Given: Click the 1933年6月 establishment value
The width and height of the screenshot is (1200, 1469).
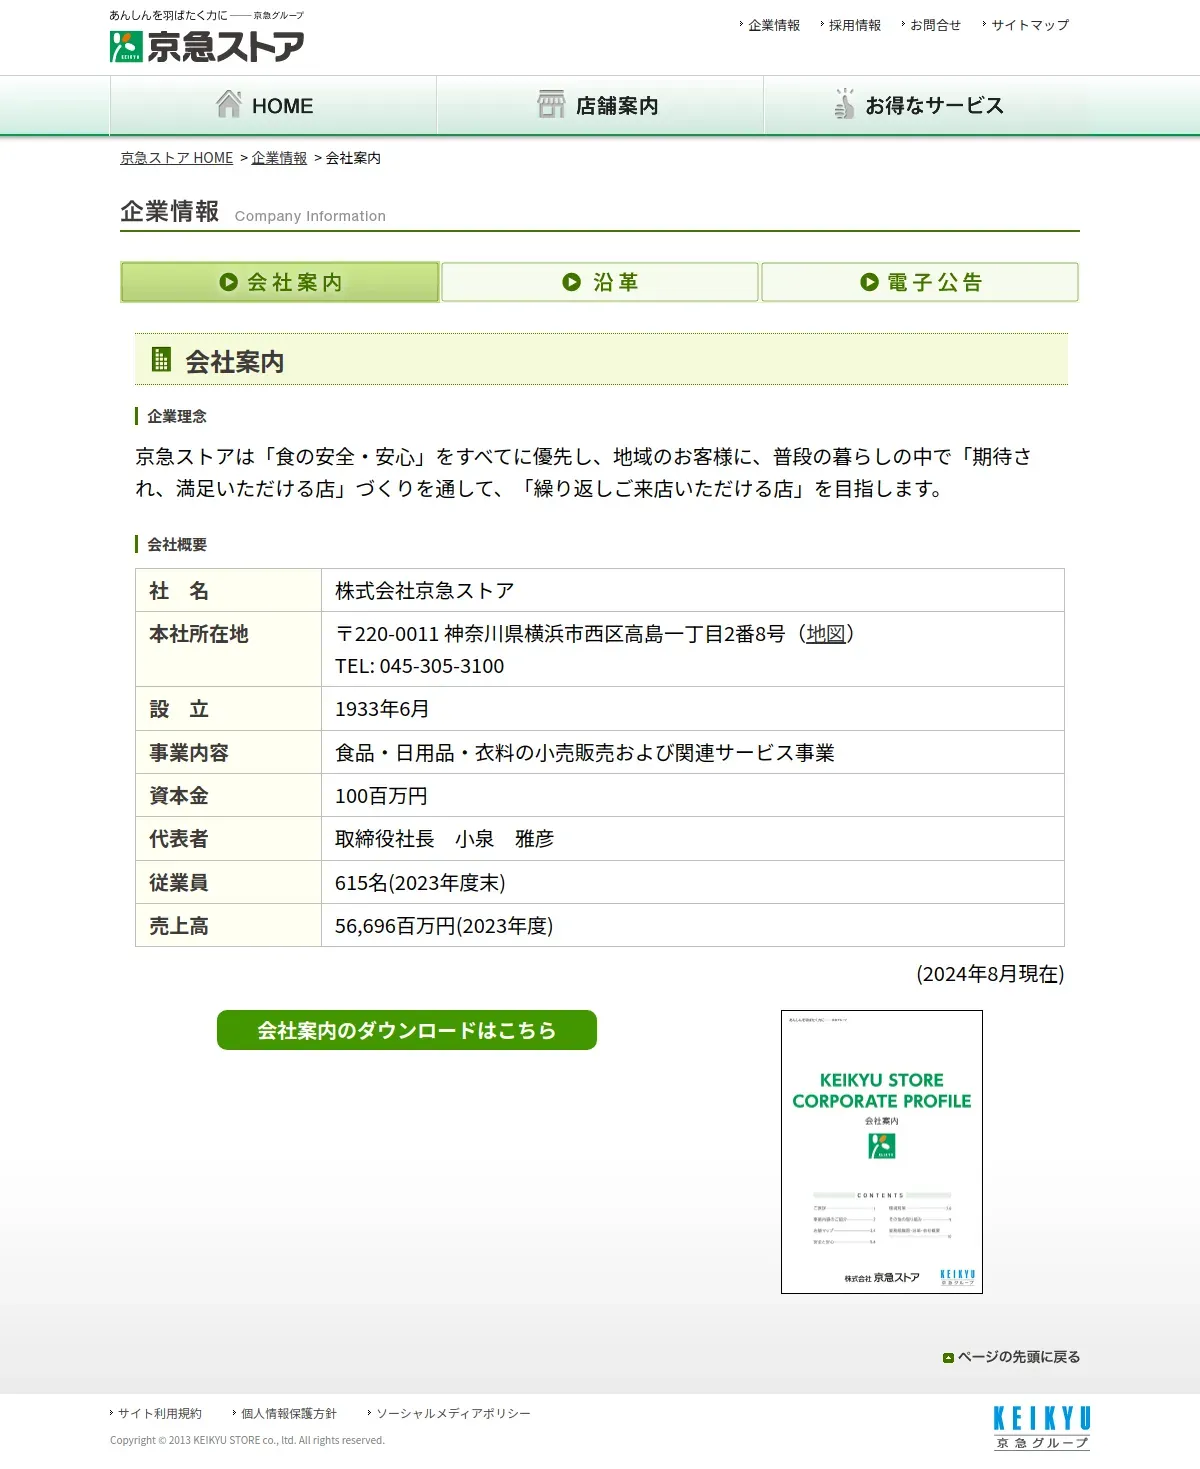Looking at the screenshot, I should tap(382, 709).
